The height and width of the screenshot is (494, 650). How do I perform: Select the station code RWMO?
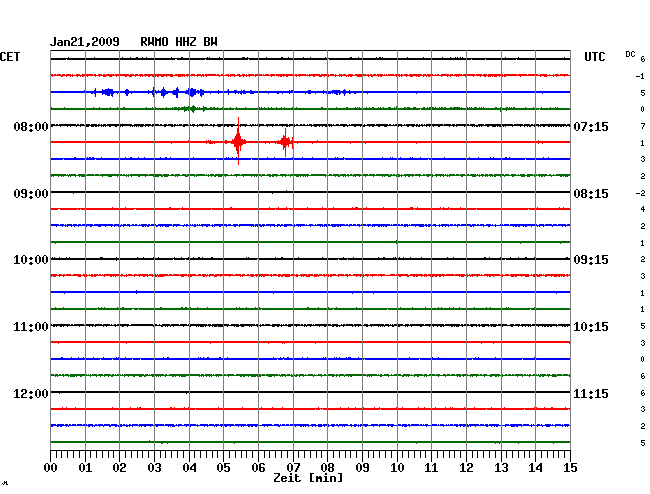(x=154, y=42)
